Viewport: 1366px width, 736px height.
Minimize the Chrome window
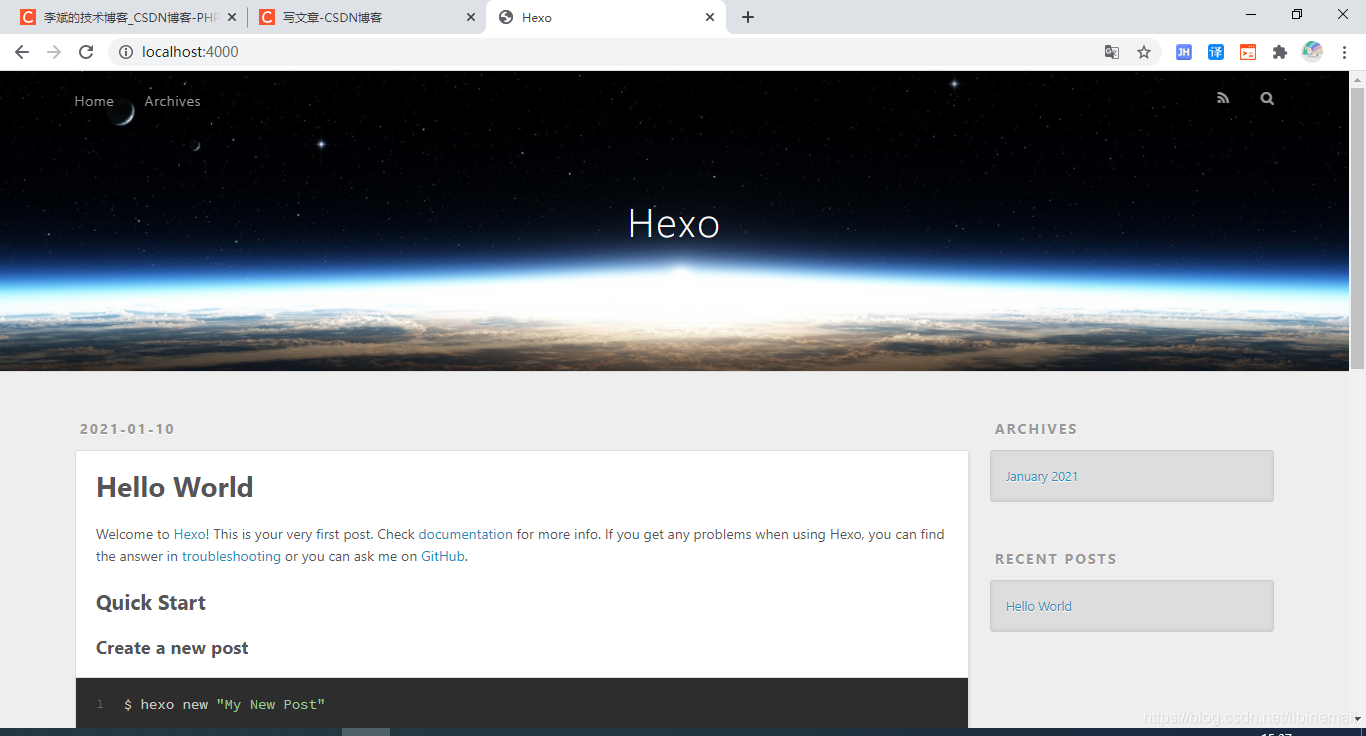(1251, 14)
